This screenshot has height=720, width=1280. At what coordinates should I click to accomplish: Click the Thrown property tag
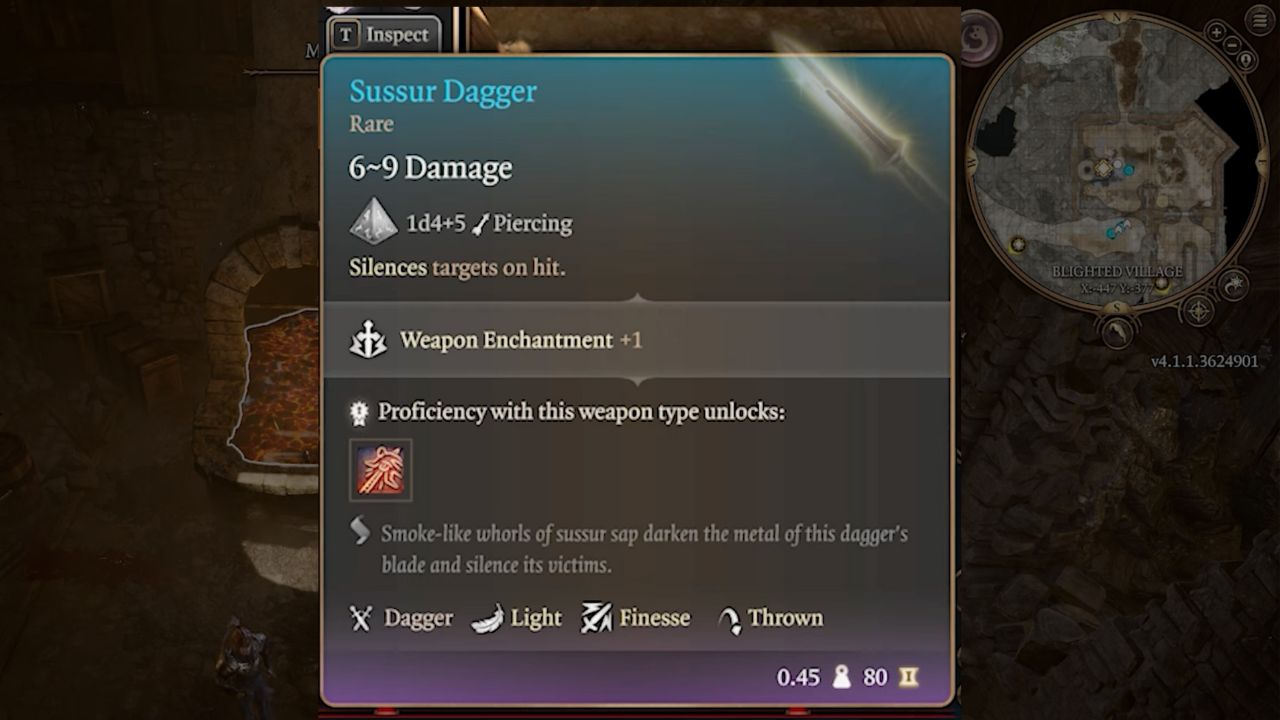coord(771,618)
